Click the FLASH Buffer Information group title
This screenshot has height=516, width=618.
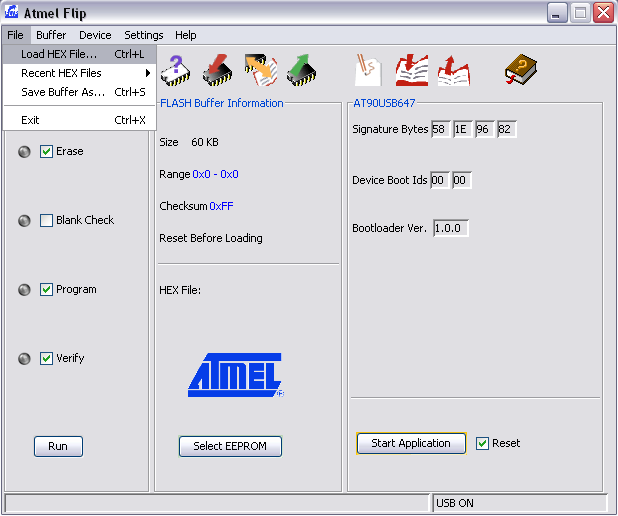click(x=222, y=103)
